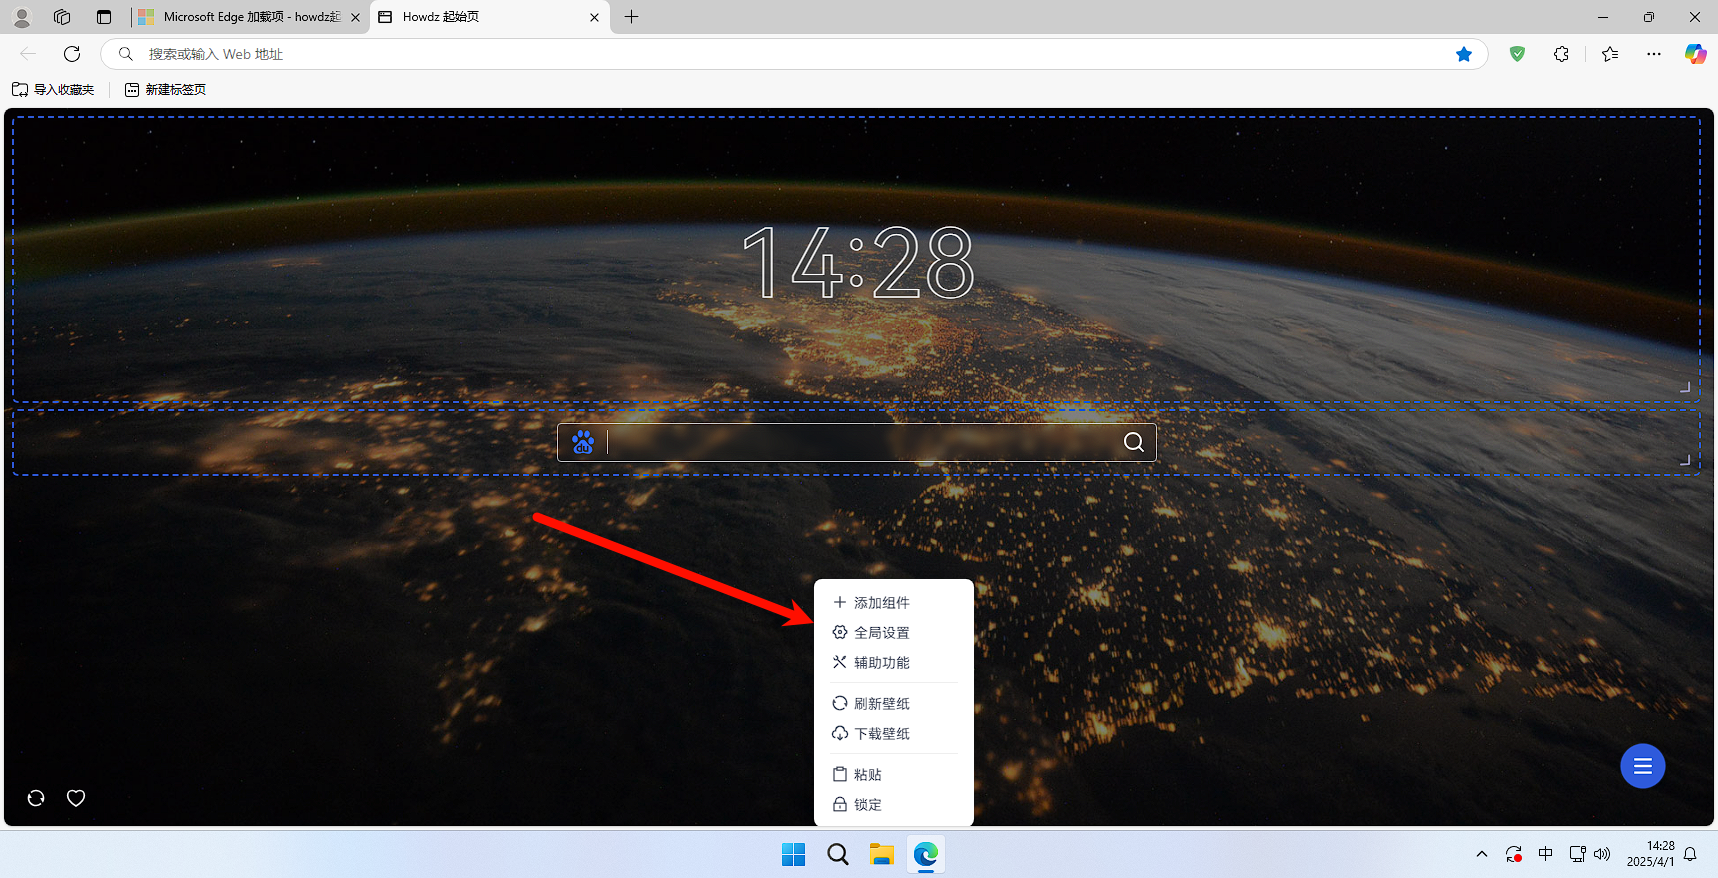This screenshot has width=1718, height=878.
Task: Click the browser reload button
Action: pos(72,54)
